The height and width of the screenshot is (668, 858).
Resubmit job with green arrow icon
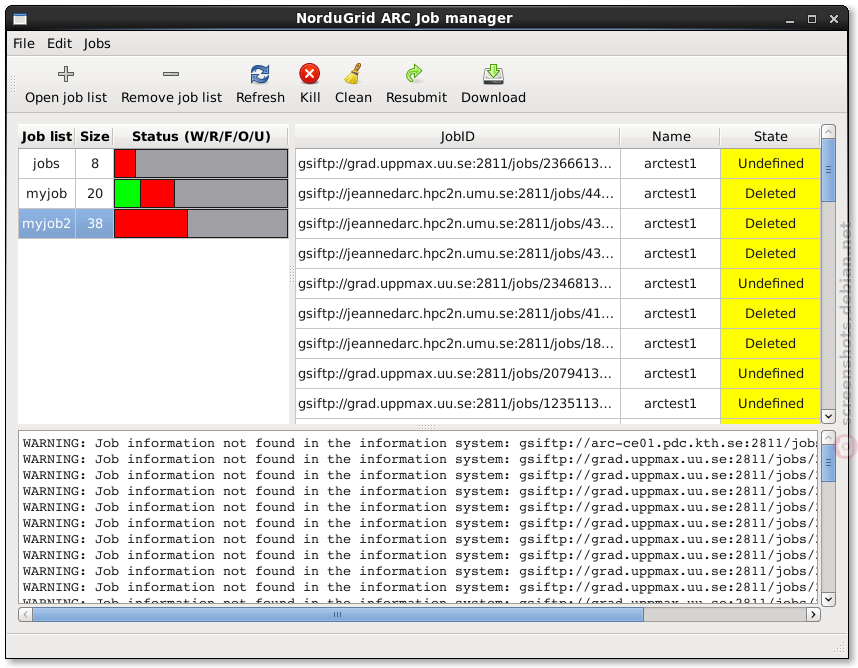[x=414, y=74]
